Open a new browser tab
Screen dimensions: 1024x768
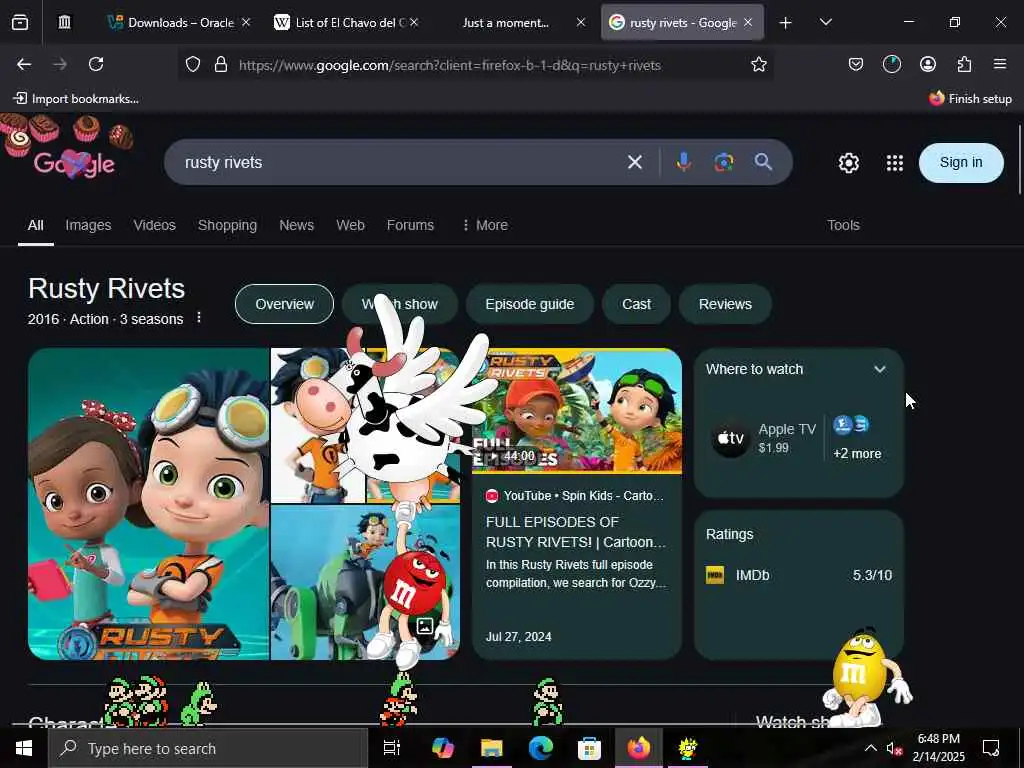785,23
